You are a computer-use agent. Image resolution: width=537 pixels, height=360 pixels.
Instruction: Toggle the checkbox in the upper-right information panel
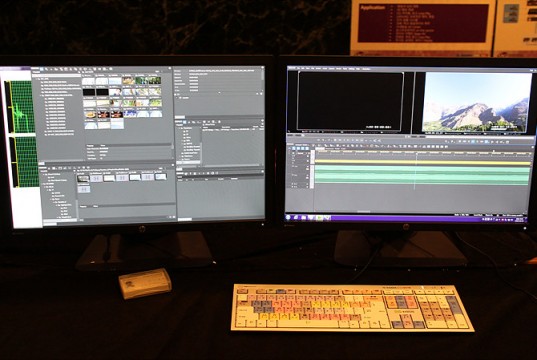coord(181,98)
